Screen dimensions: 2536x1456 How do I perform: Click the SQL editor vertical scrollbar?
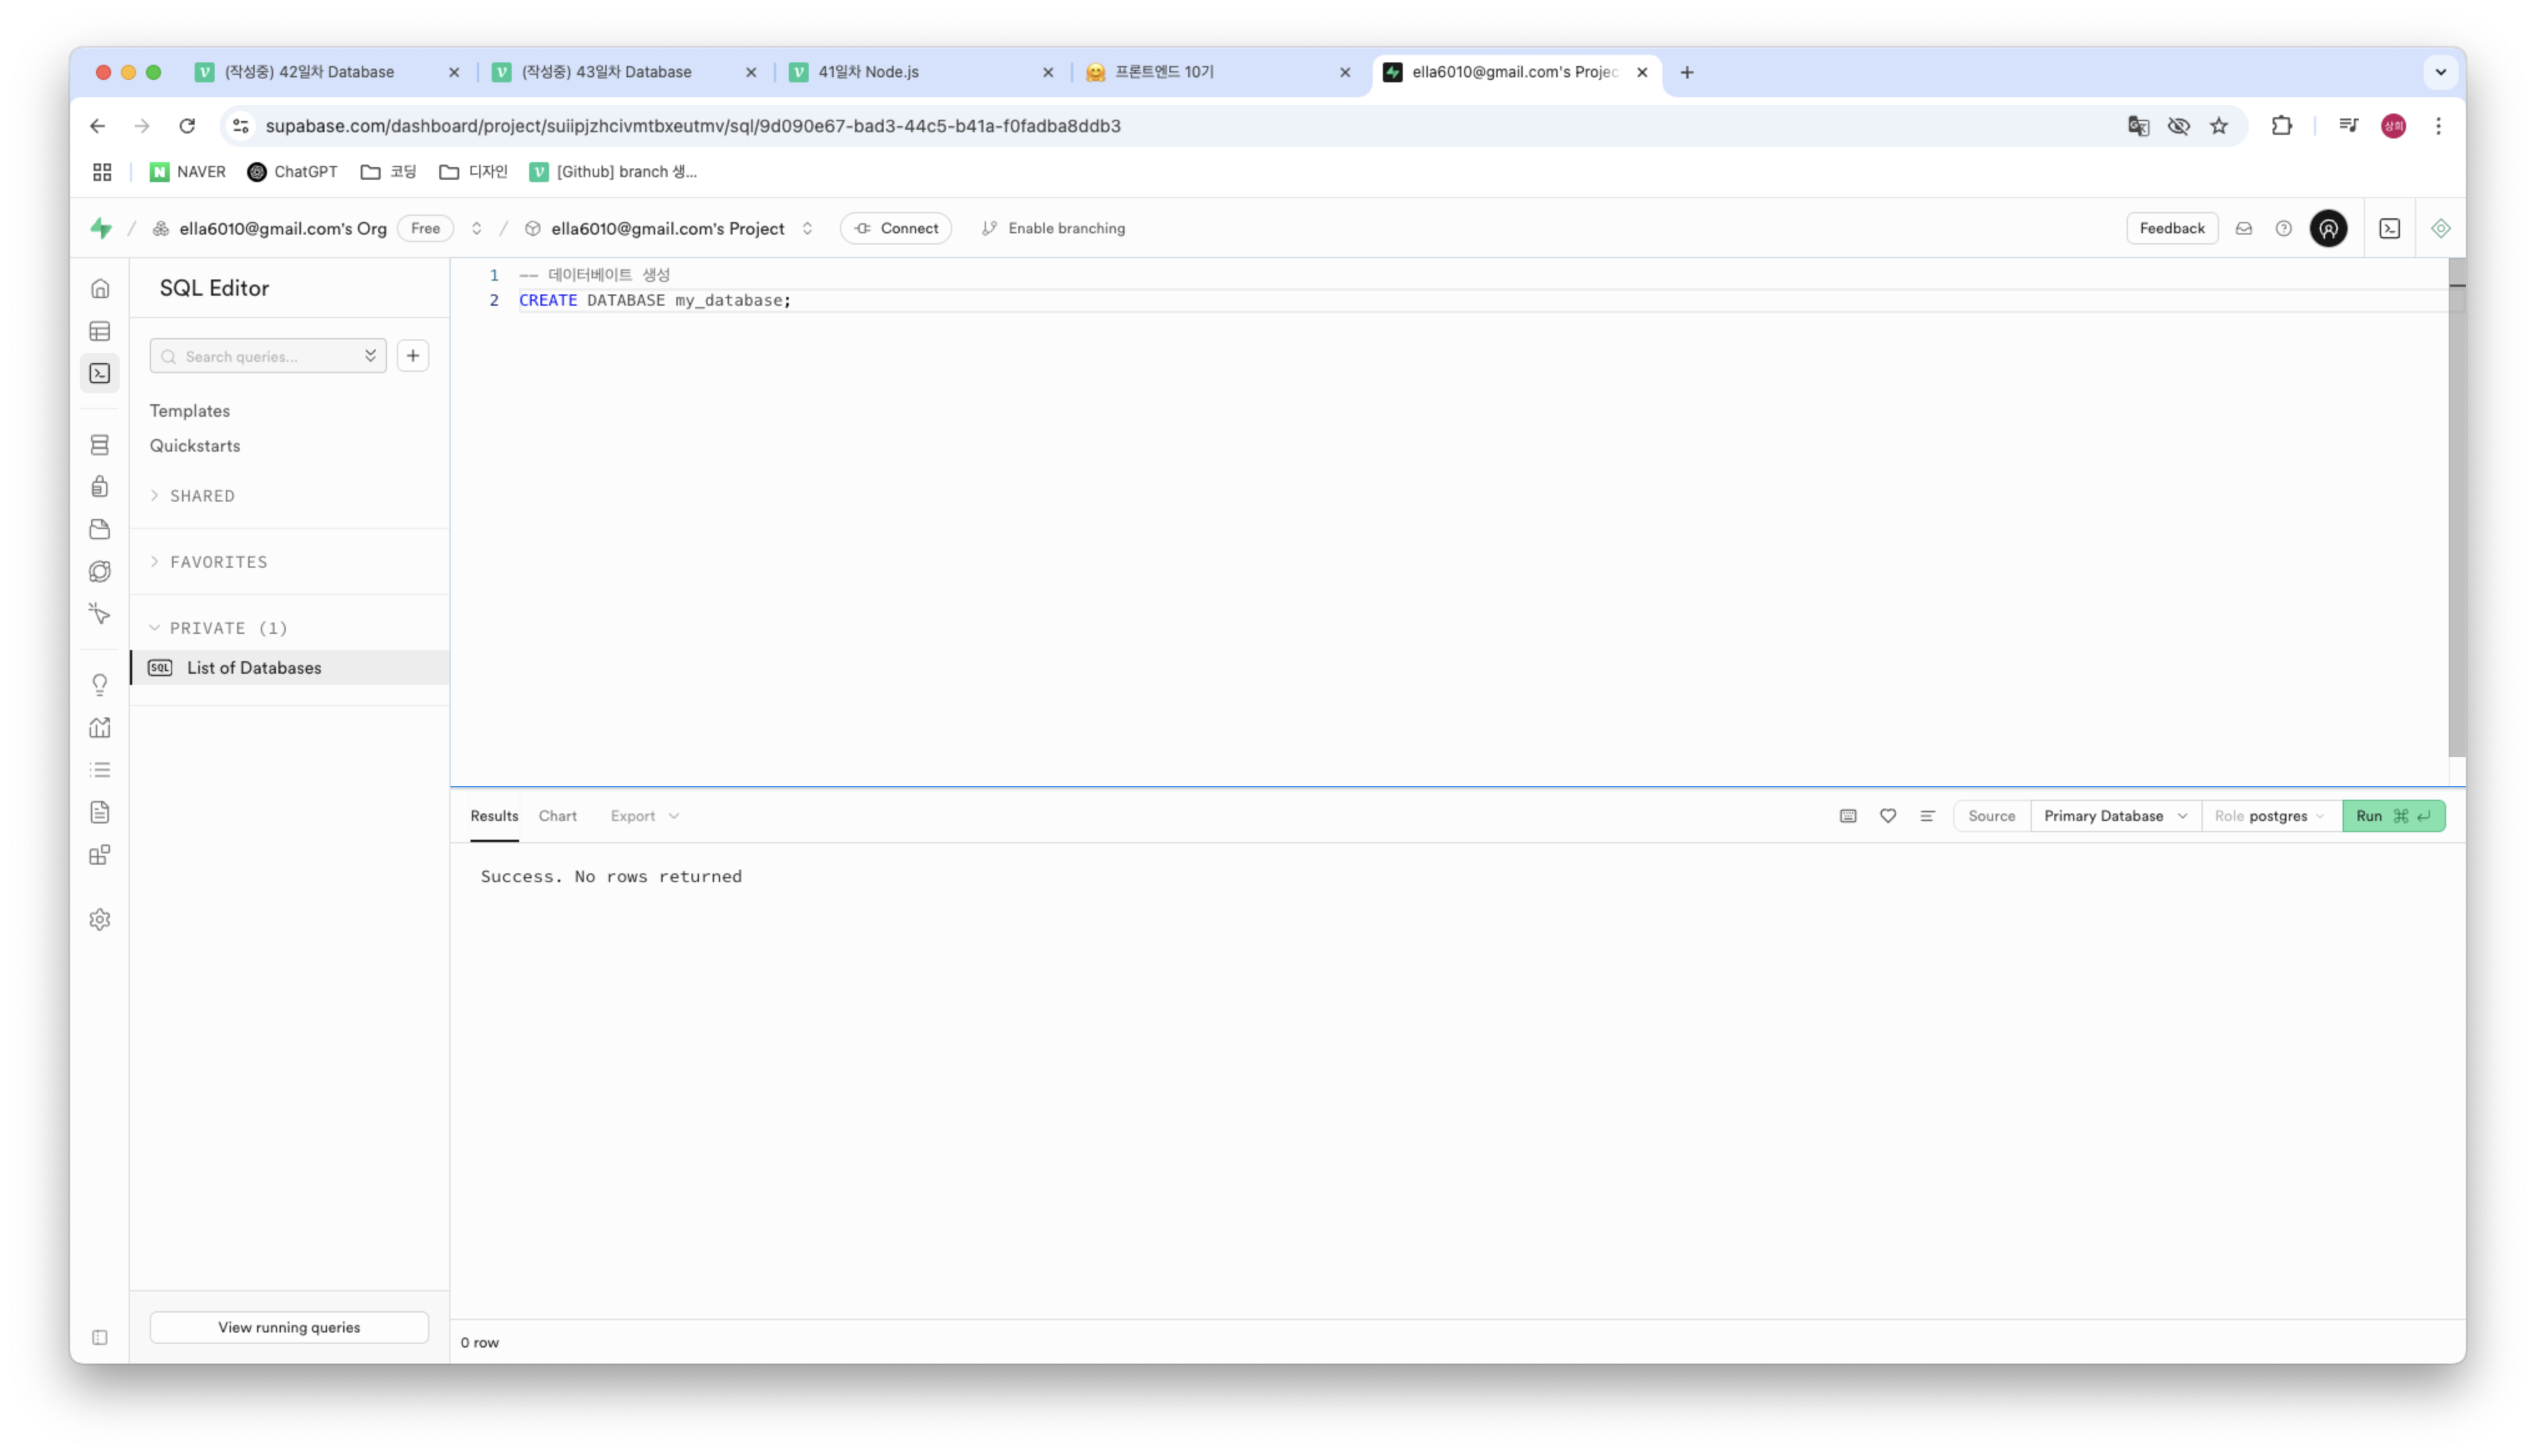click(2456, 507)
